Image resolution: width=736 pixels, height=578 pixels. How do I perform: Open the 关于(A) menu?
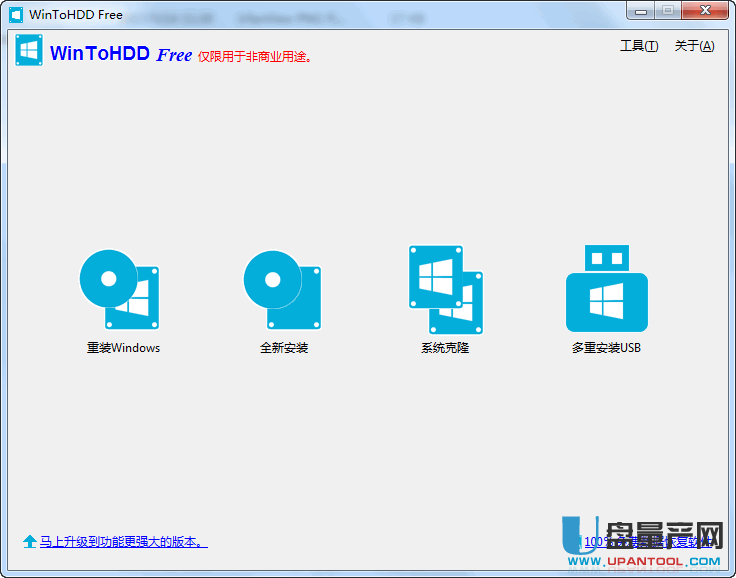click(x=694, y=46)
